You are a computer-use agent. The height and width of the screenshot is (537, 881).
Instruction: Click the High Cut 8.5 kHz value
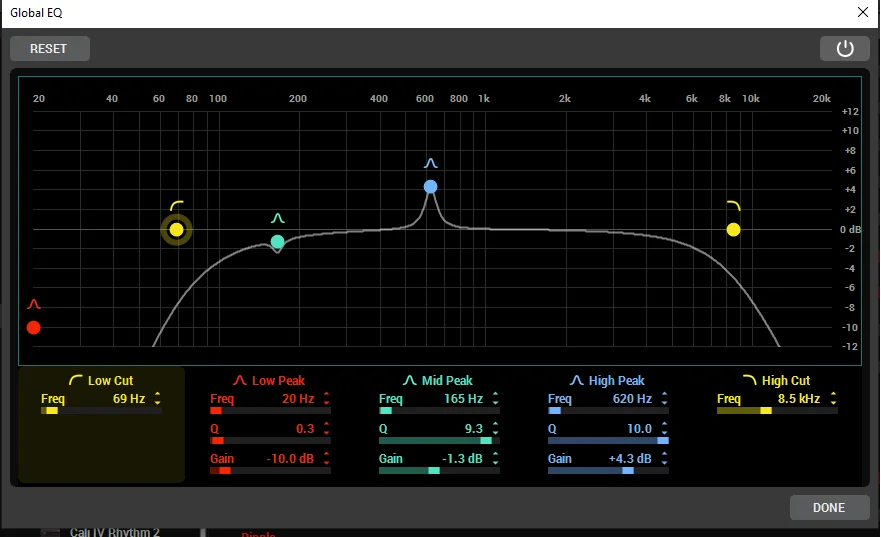(x=799, y=398)
